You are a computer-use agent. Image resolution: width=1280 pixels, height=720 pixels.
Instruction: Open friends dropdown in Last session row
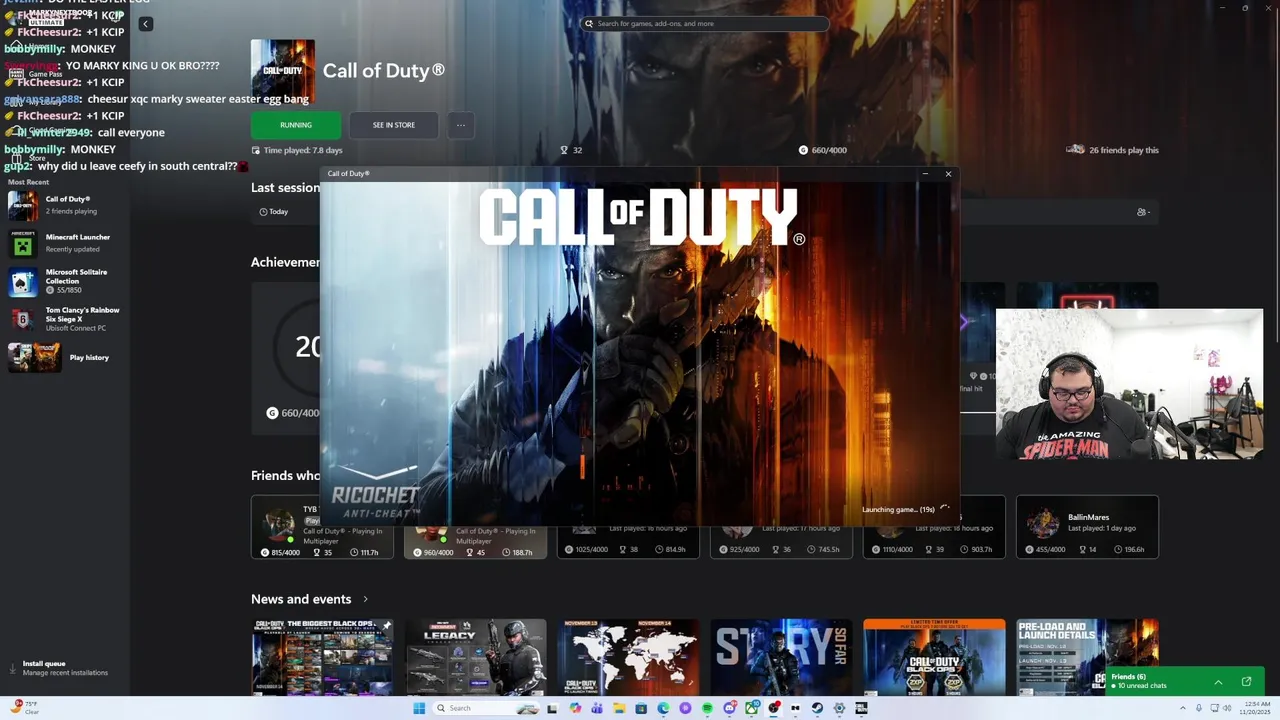[1143, 212]
